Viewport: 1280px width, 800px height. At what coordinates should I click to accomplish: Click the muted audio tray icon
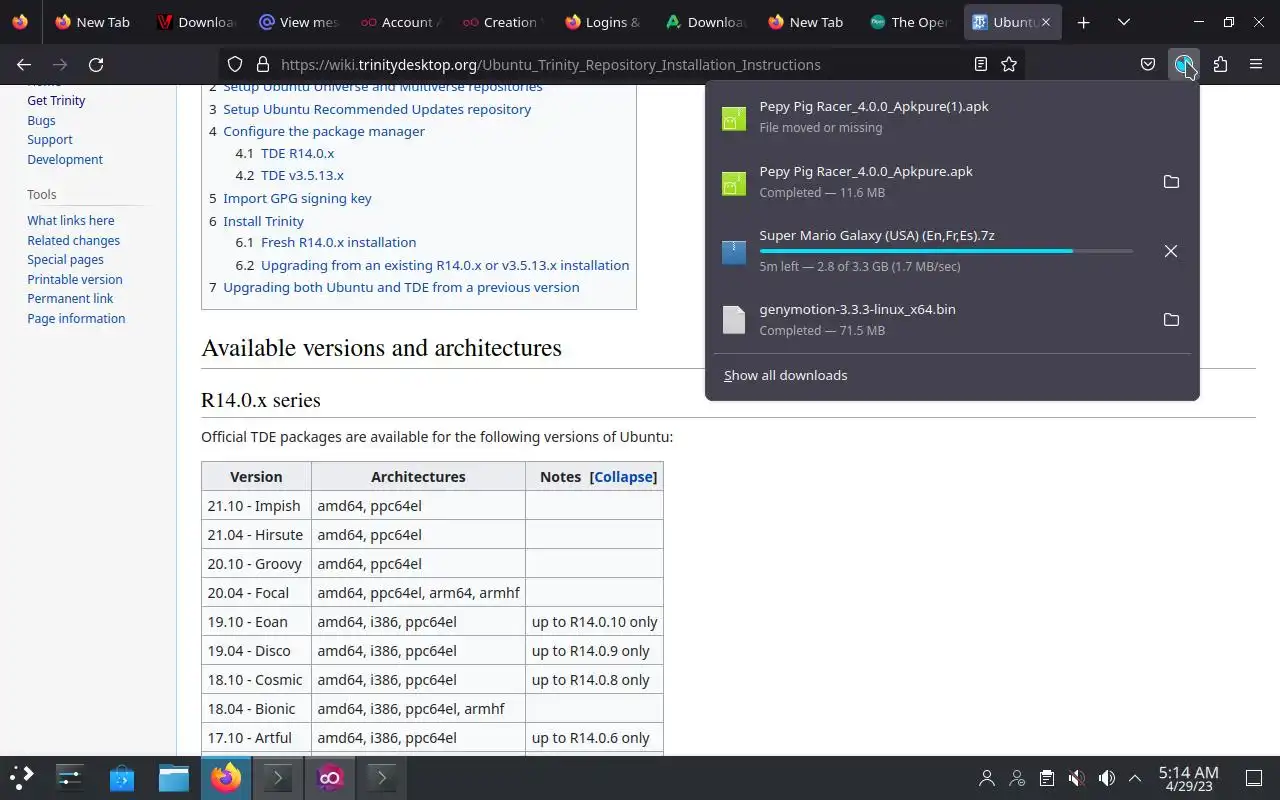[x=1076, y=777]
